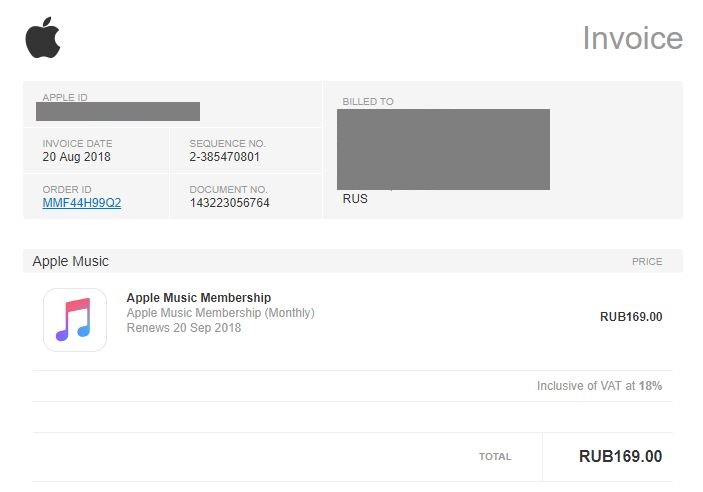
Task: Open order ID link MMF44H99Q2
Action: coord(81,203)
